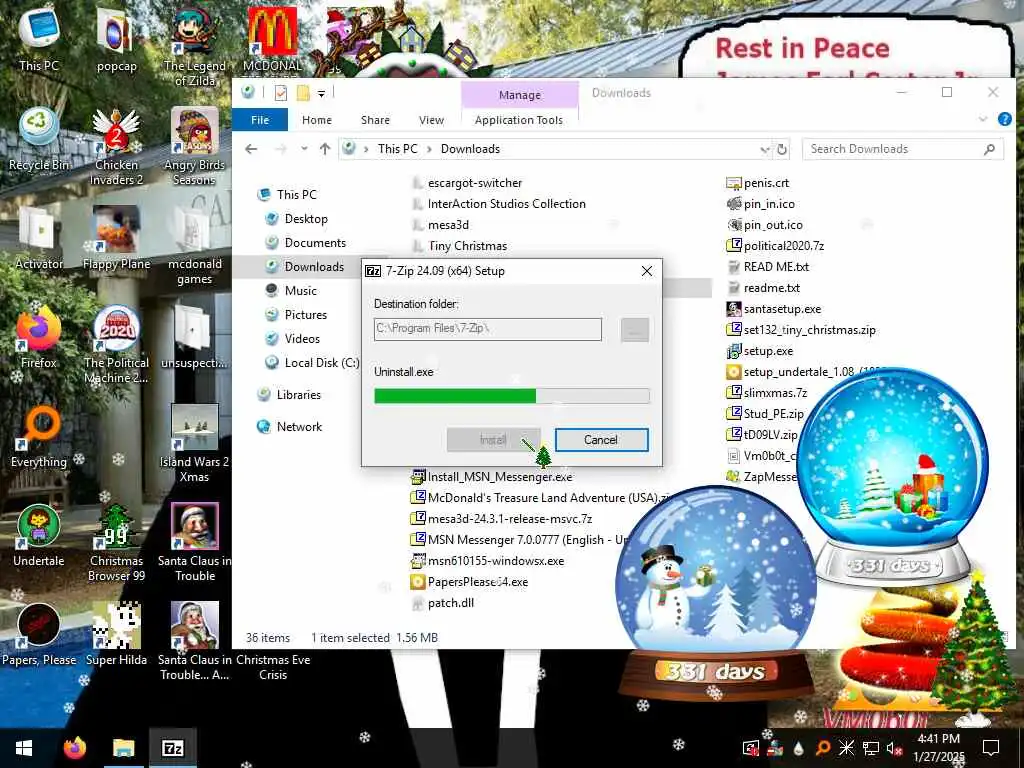Select pin_in.ico file

point(769,204)
